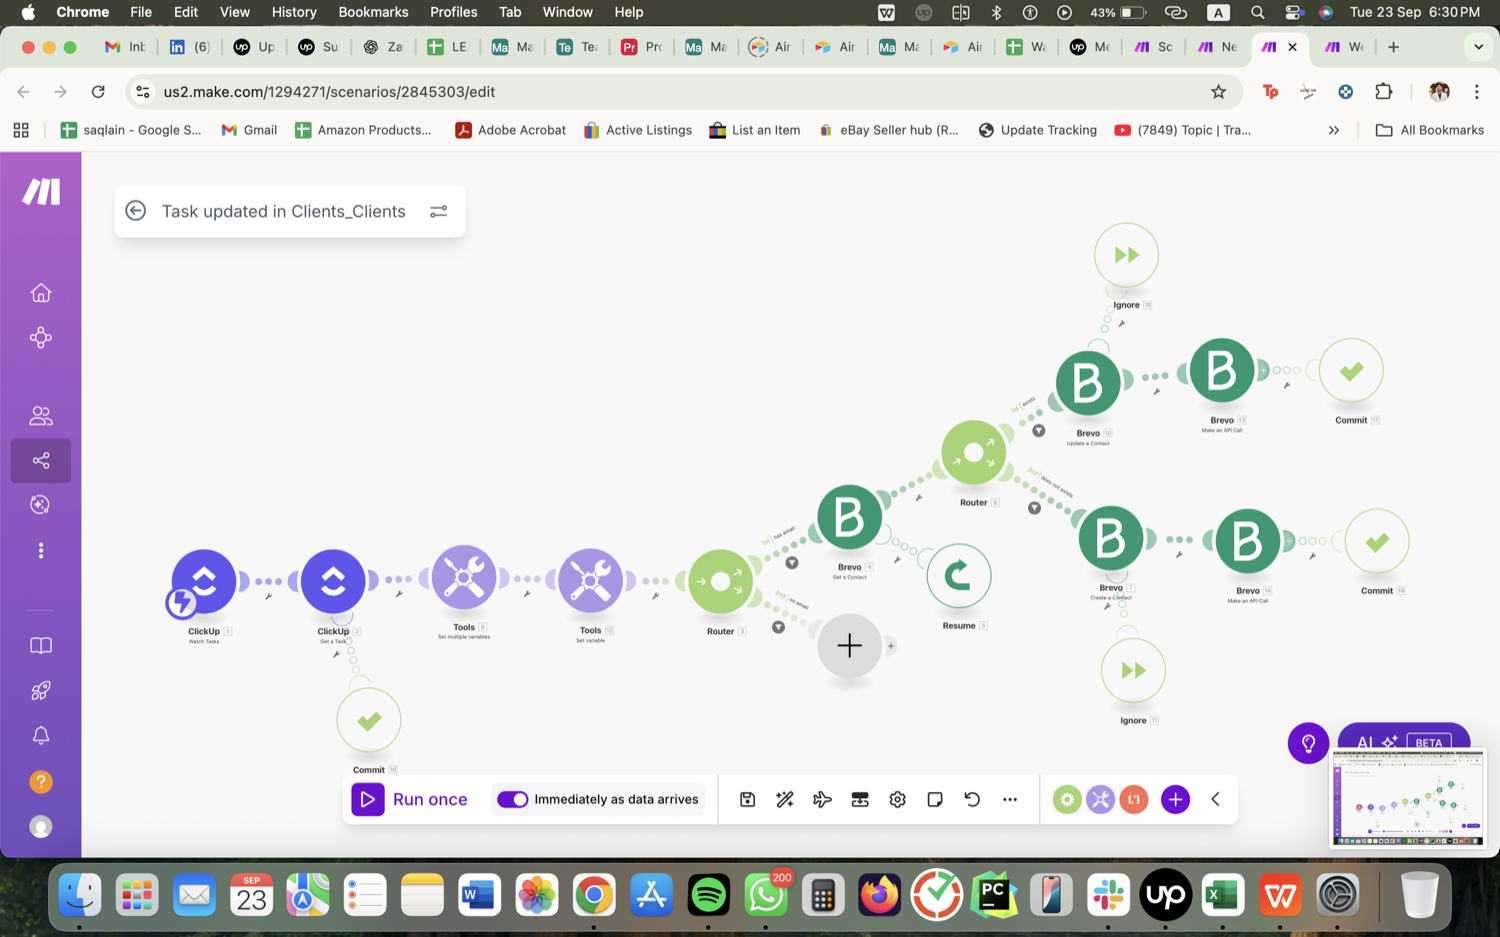The height and width of the screenshot is (937, 1500).
Task: Click the Run once button
Action: [411, 799]
